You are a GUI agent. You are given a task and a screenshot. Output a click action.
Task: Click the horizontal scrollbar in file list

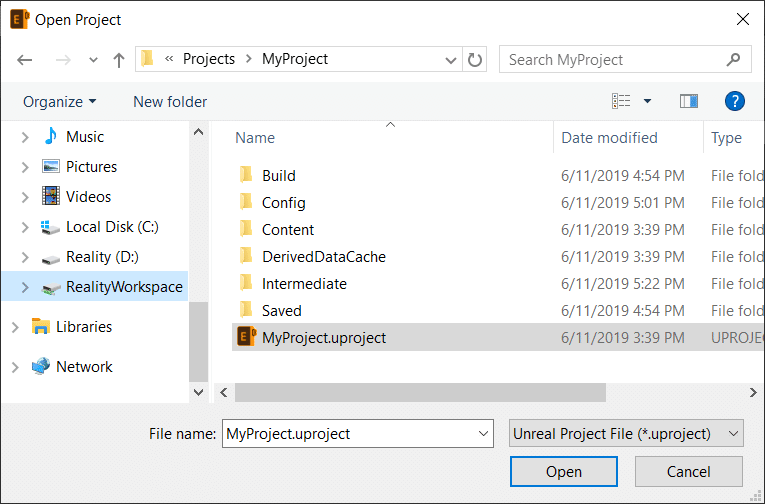click(x=420, y=392)
